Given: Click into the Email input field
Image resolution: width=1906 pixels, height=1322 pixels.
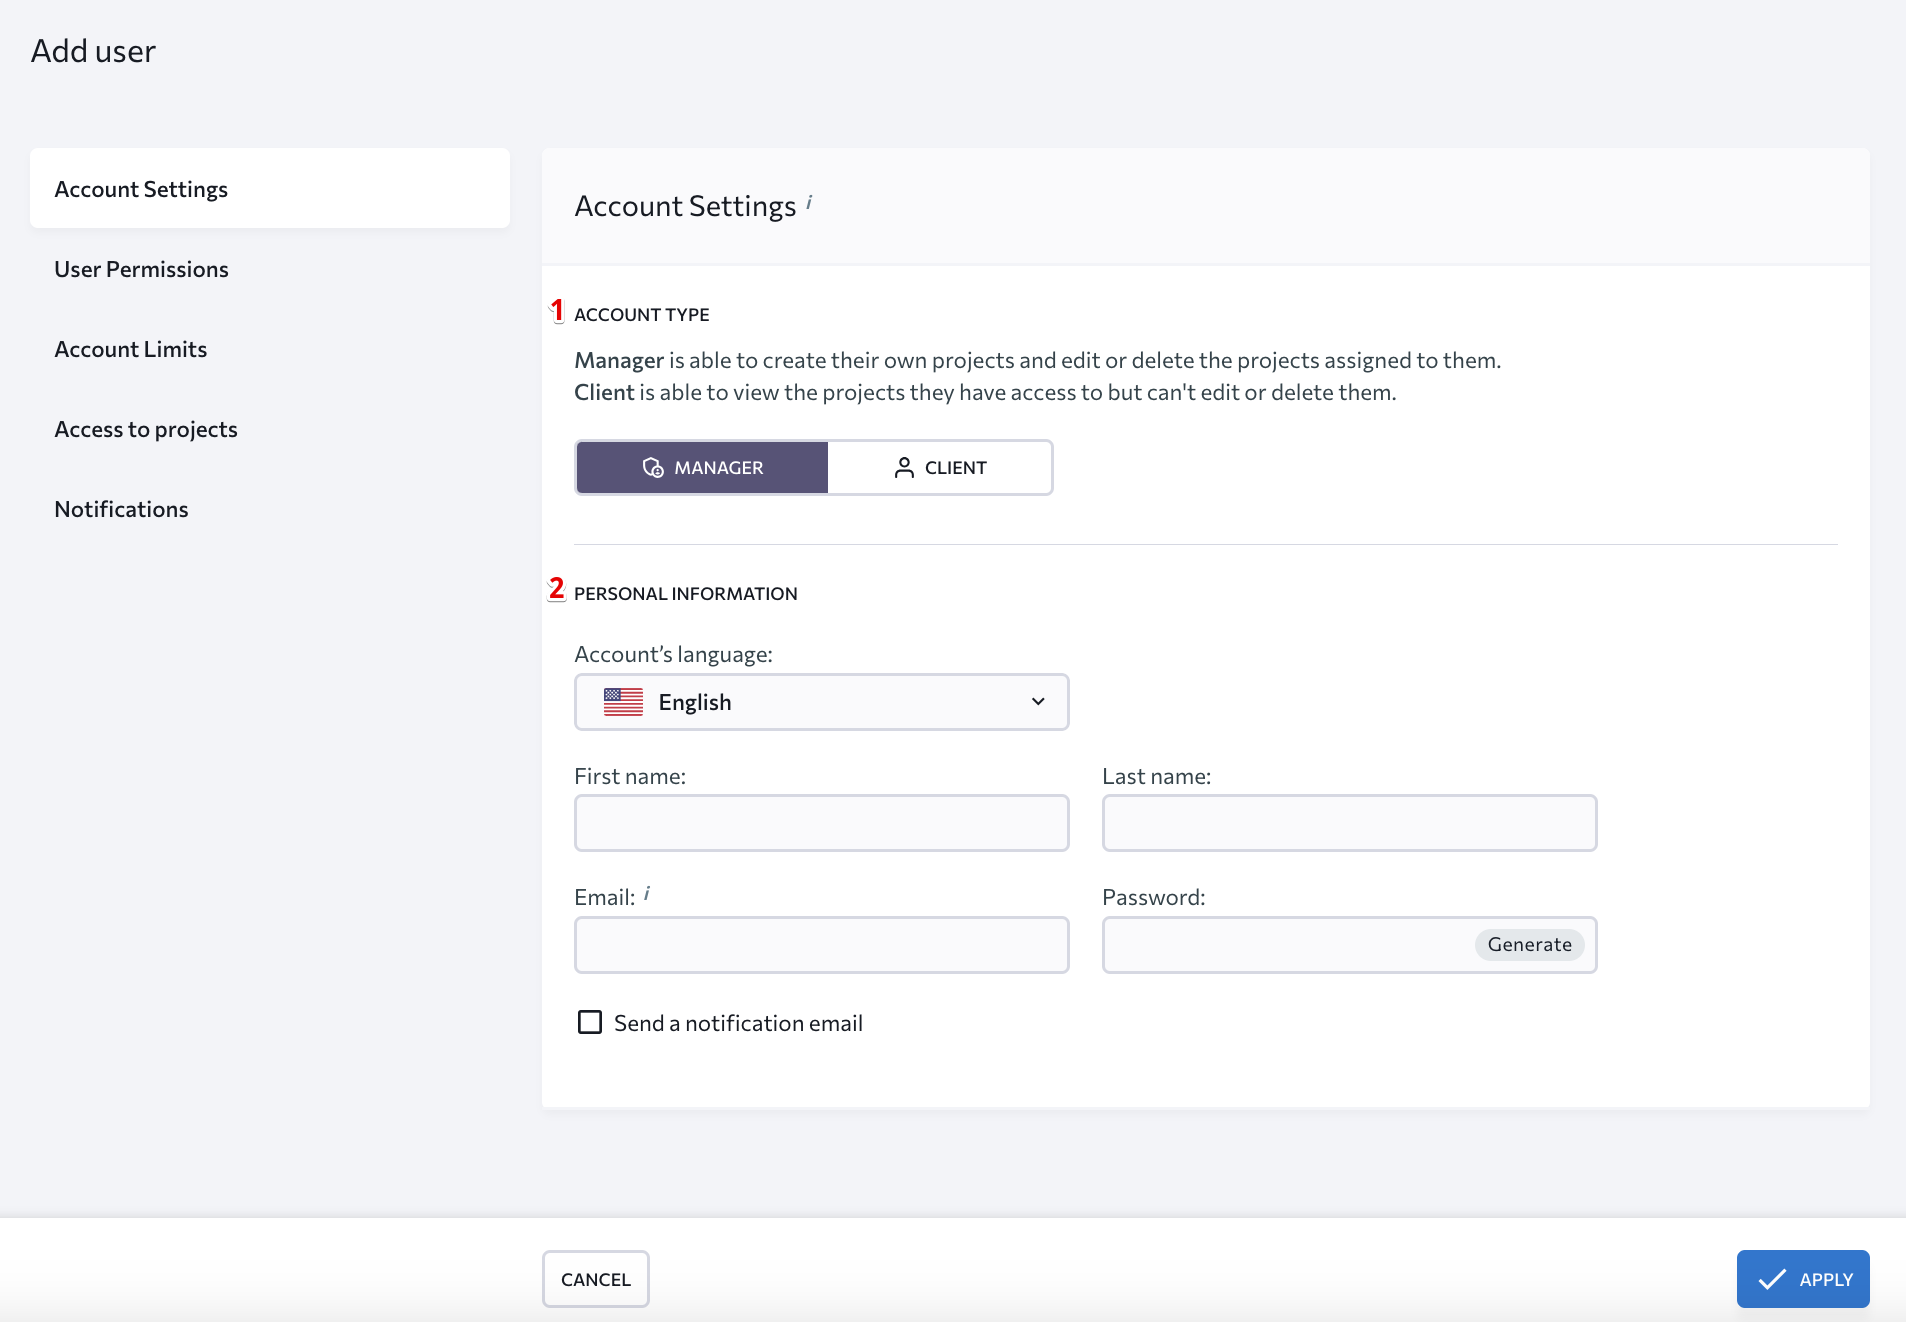Looking at the screenshot, I should coord(821,945).
